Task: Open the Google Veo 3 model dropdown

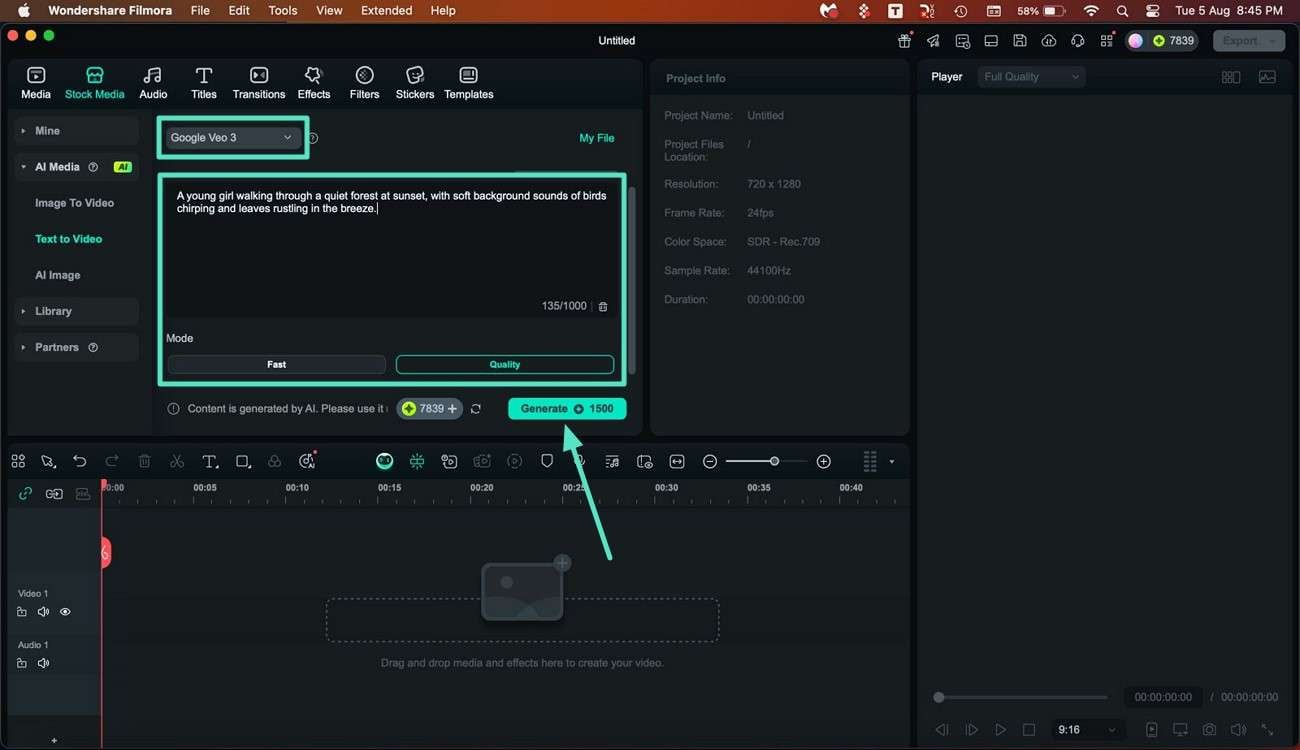Action: coord(232,138)
